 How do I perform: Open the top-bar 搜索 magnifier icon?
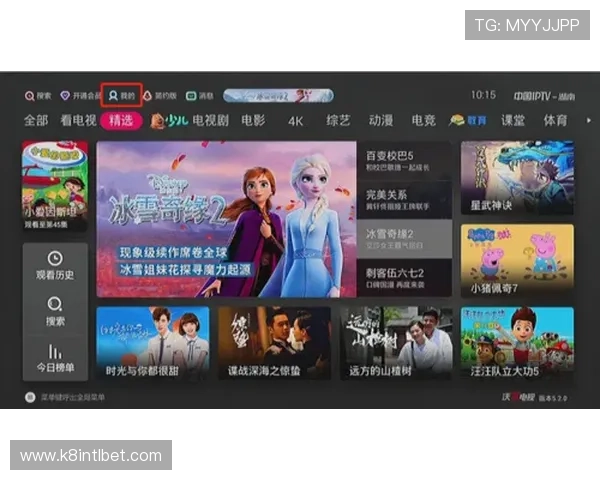click(29, 96)
